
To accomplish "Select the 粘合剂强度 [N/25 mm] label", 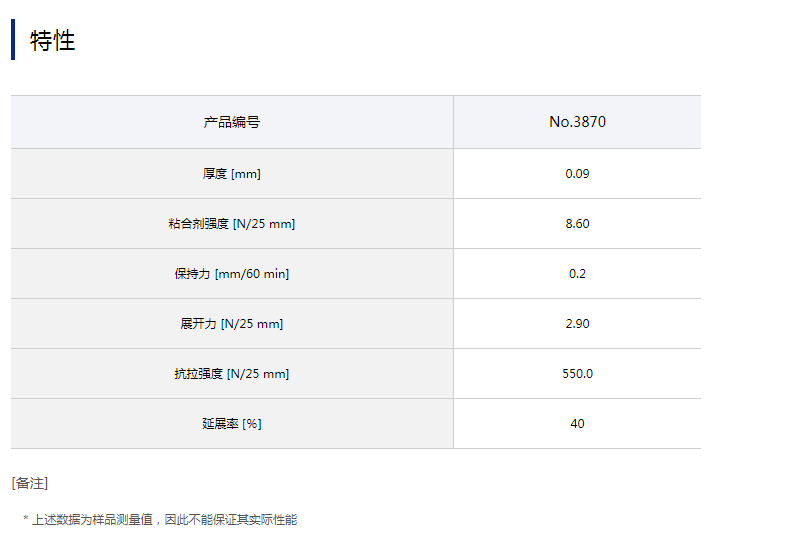I will click(232, 224).
